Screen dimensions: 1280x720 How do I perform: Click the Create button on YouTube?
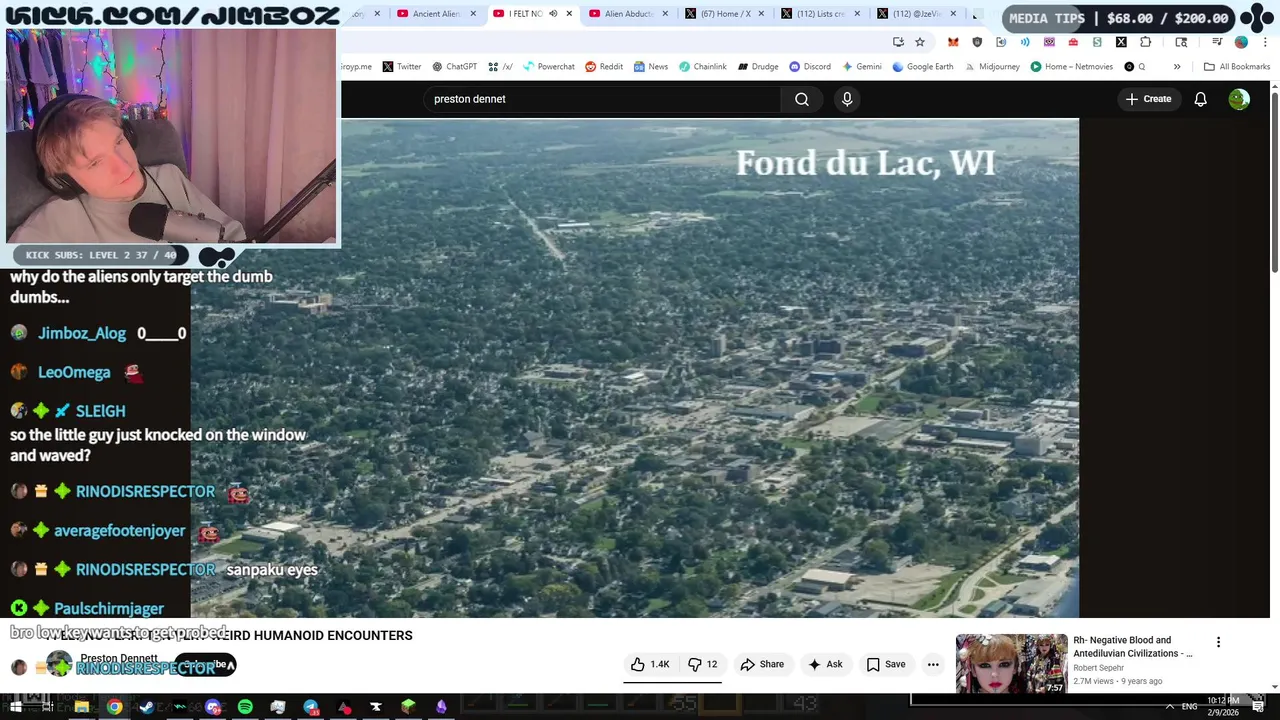[x=1148, y=99]
